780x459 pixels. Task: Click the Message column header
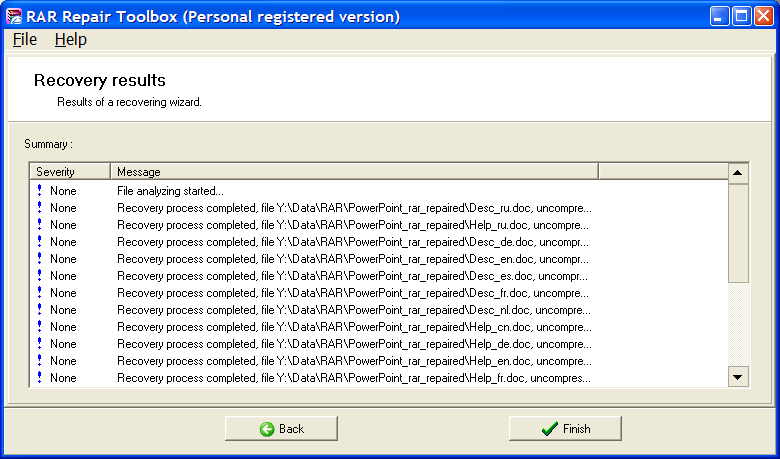353,172
